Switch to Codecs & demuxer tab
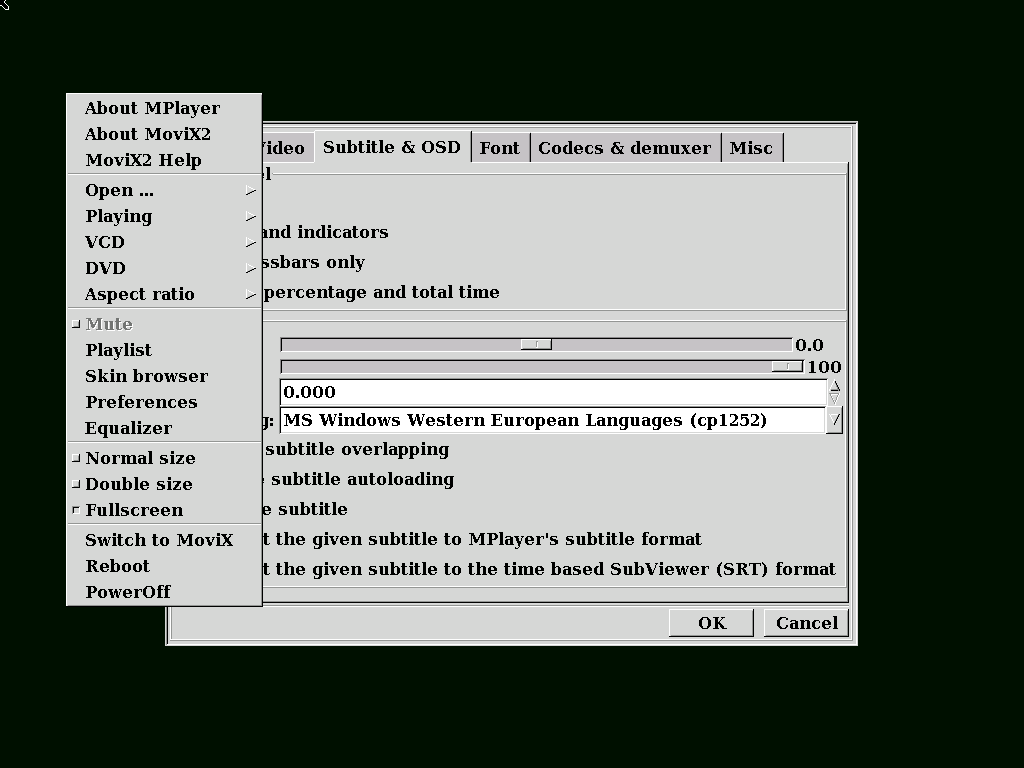Viewport: 1024px width, 768px height. 625,148
